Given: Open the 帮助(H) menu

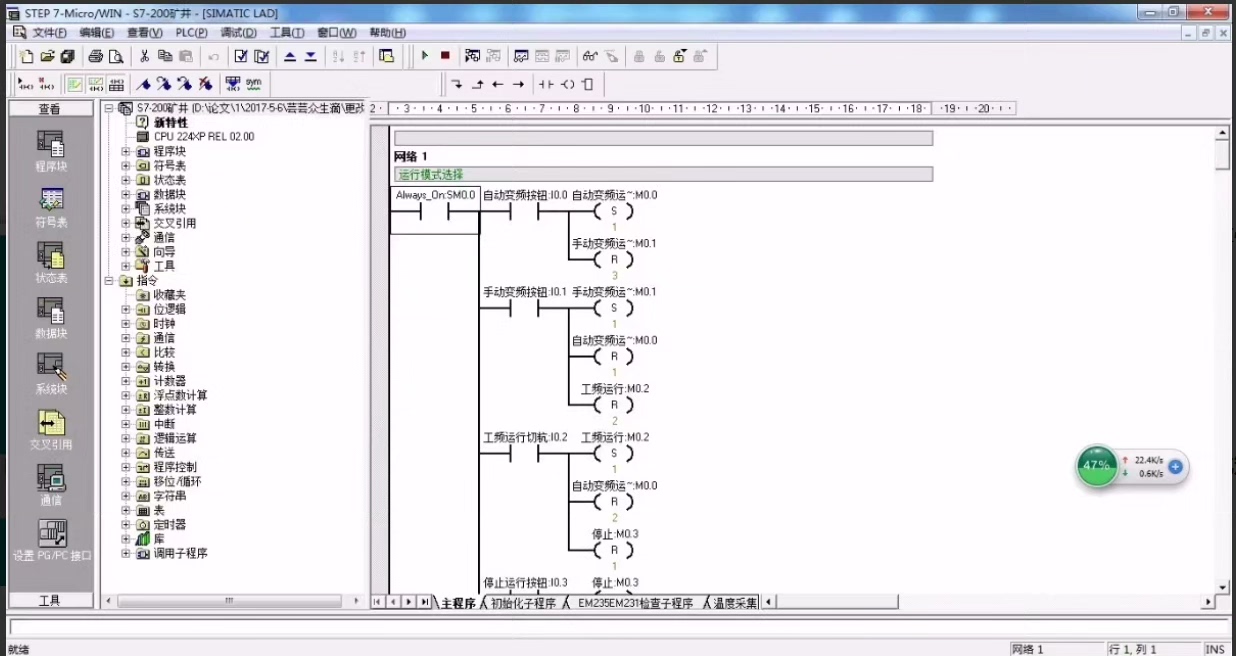Looking at the screenshot, I should [x=387, y=33].
